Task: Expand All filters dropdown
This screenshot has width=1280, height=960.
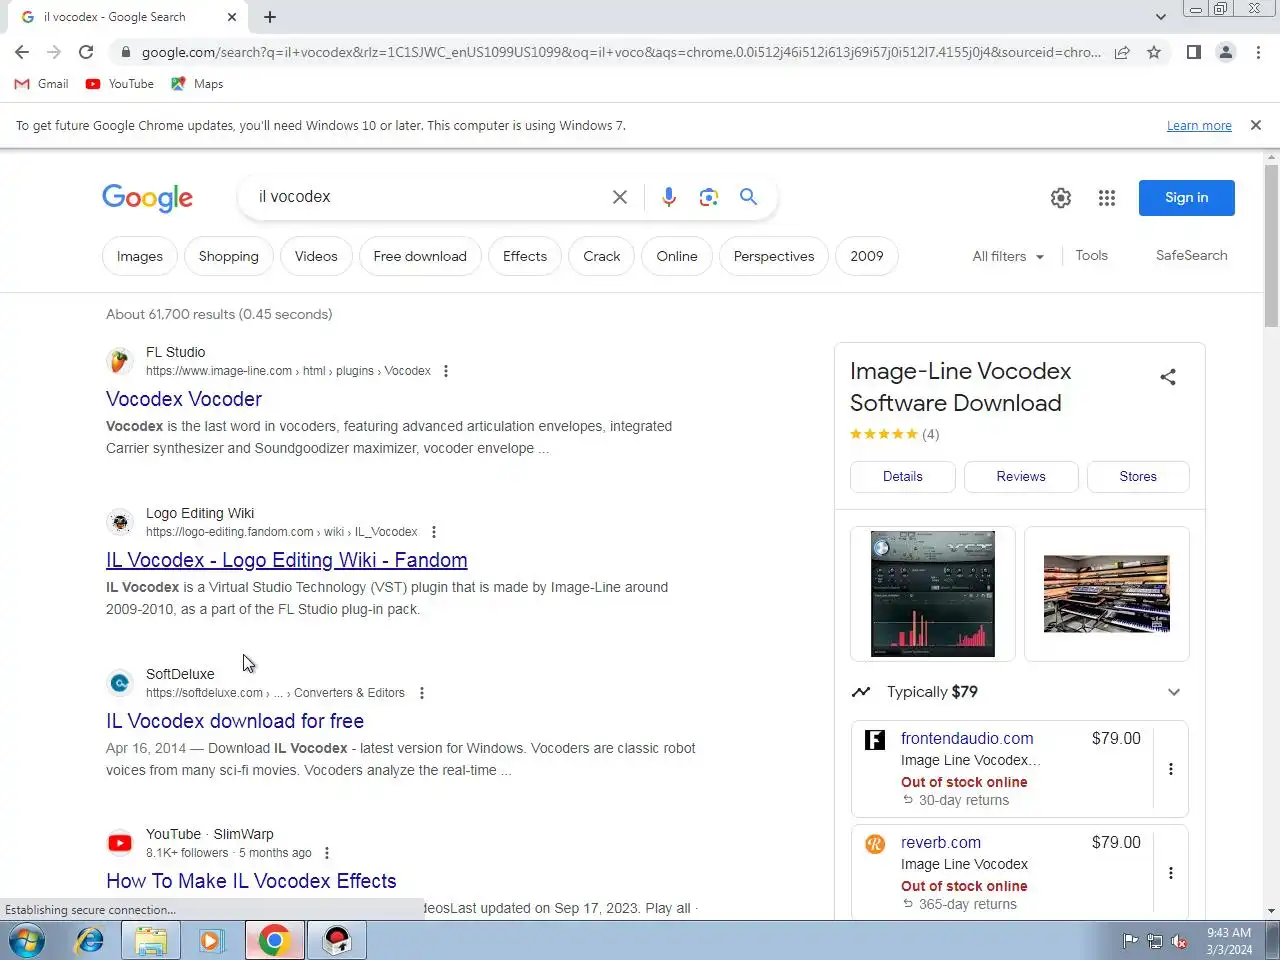Action: (1008, 256)
